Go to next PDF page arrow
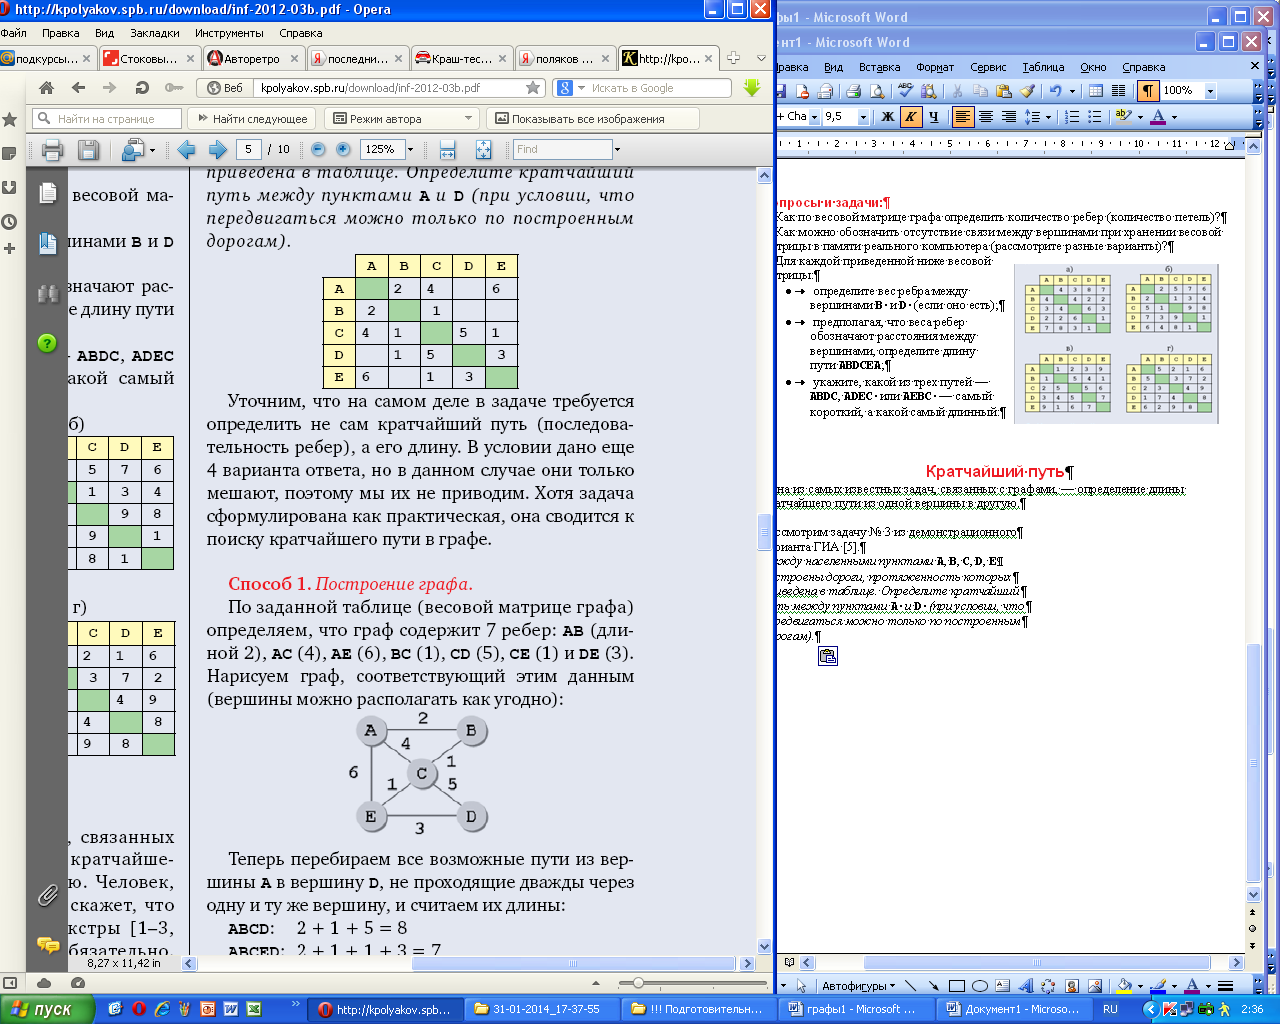1280x1024 pixels. 217,150
